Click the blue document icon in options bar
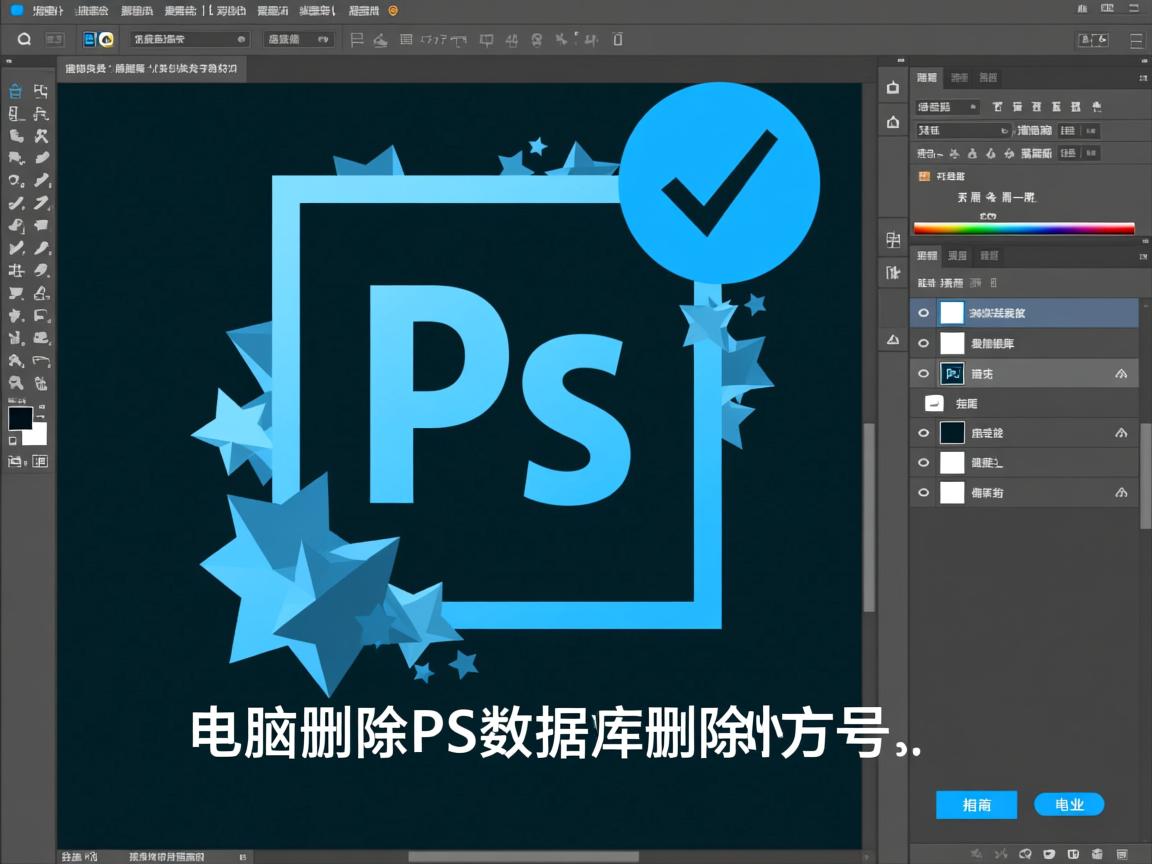This screenshot has height=864, width=1152. (x=89, y=39)
